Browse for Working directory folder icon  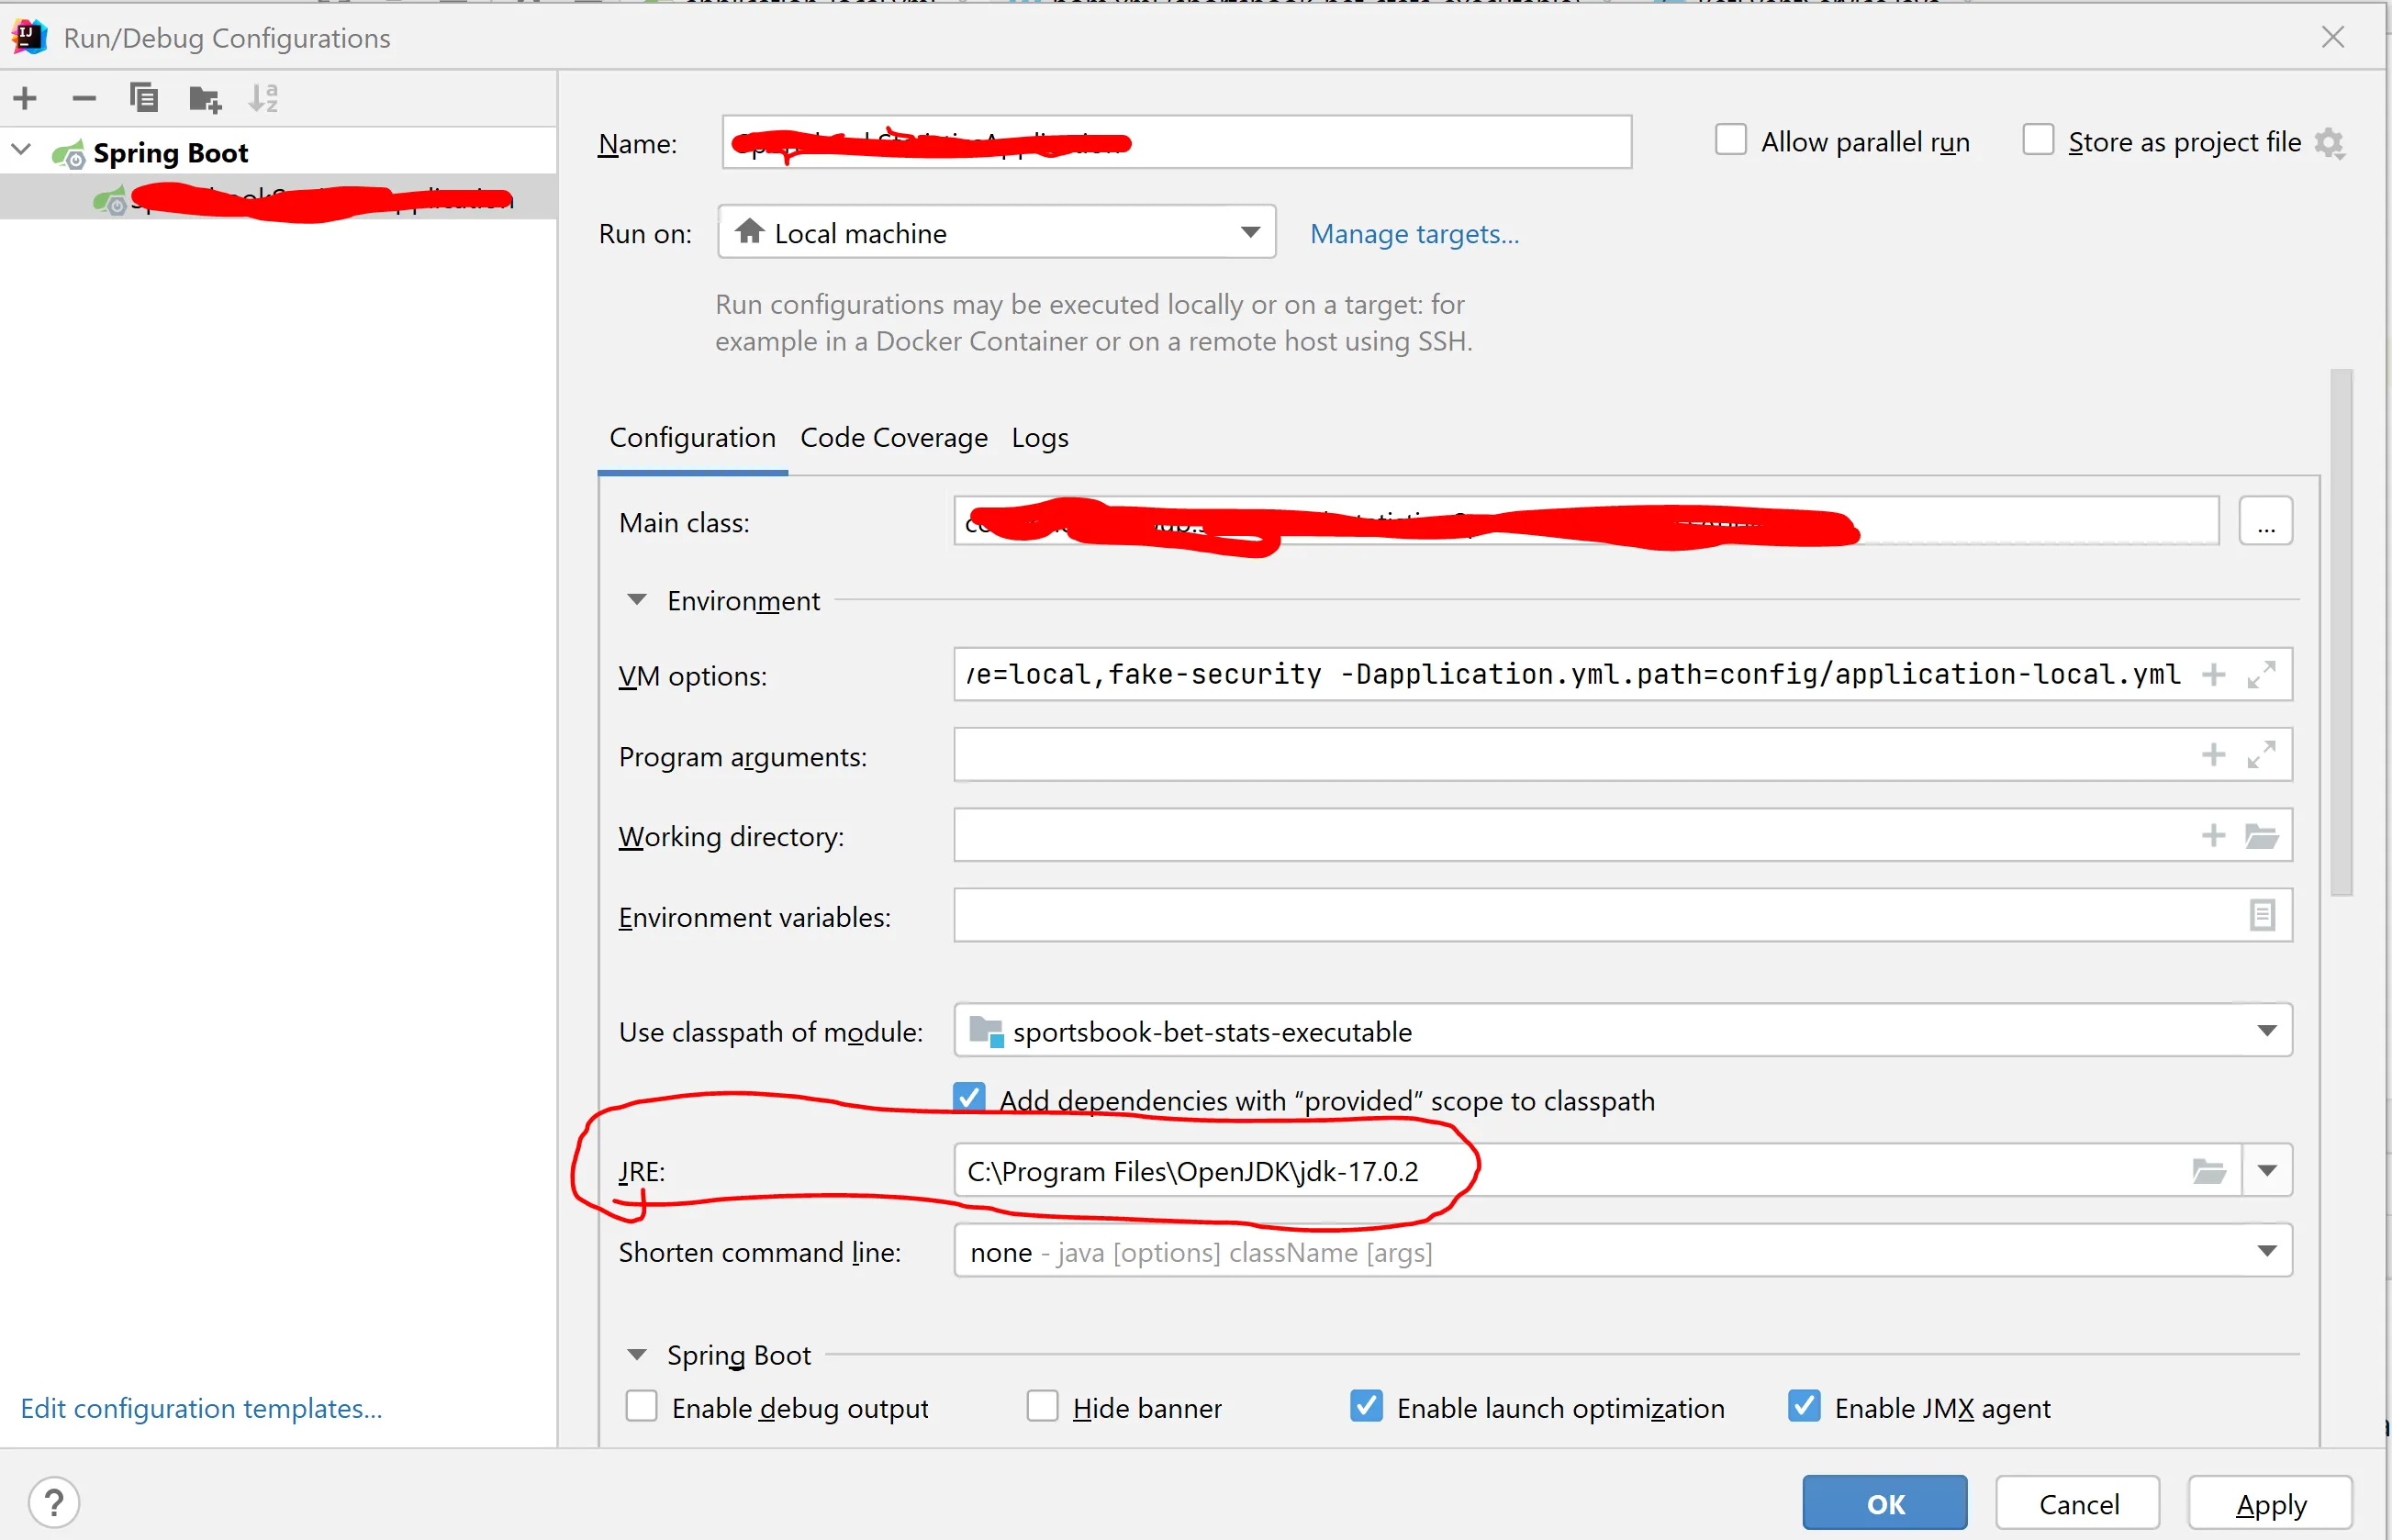[x=2261, y=835]
